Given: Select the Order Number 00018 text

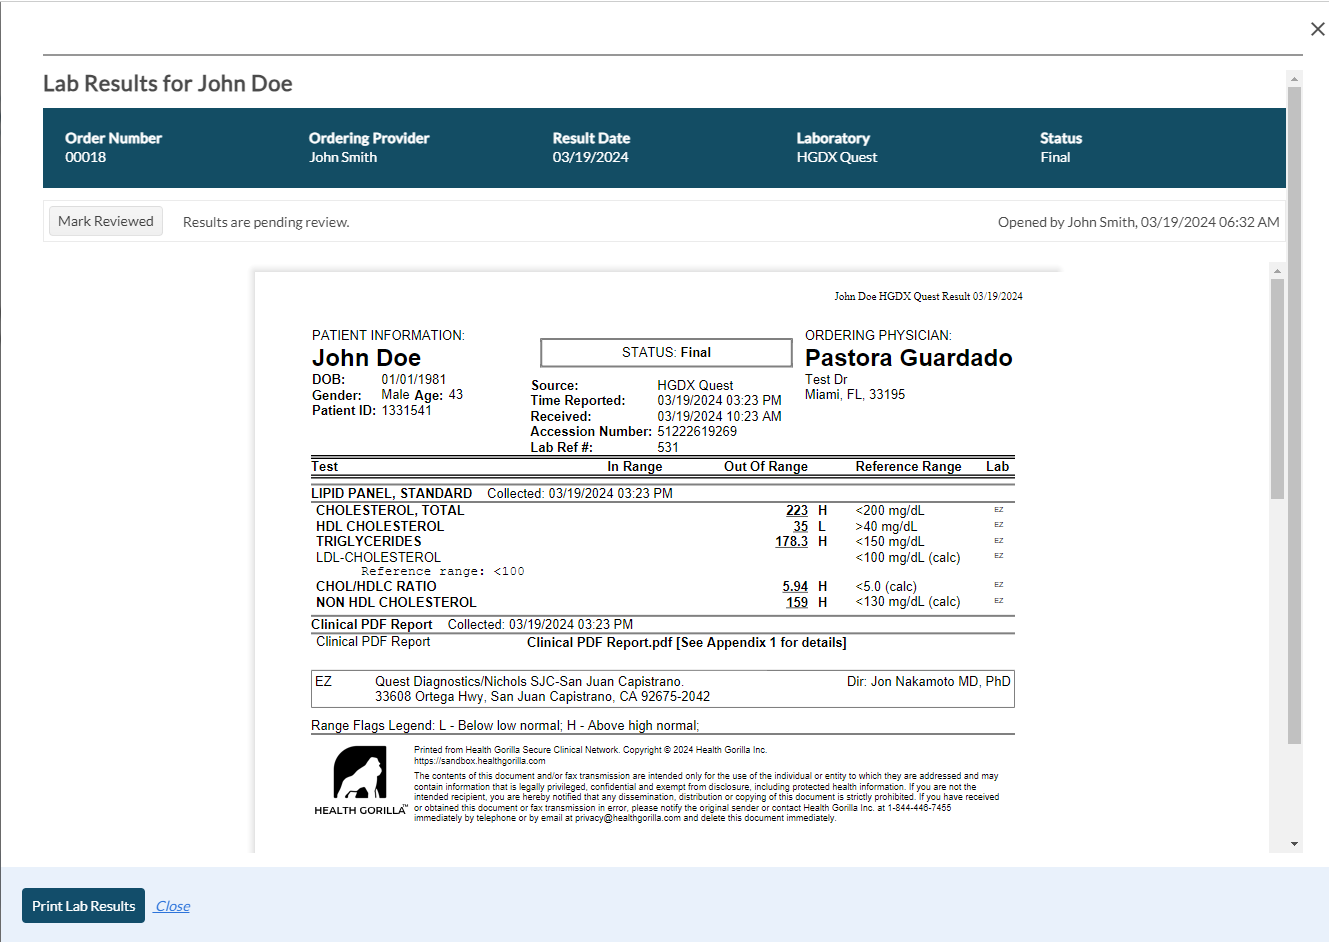Looking at the screenshot, I should pyautogui.click(x=86, y=157).
